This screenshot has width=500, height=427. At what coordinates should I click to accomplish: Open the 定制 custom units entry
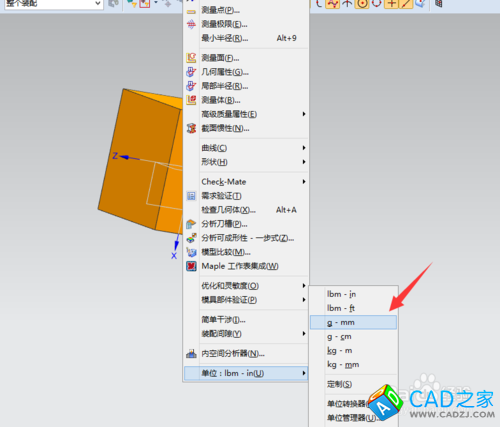[353, 384]
